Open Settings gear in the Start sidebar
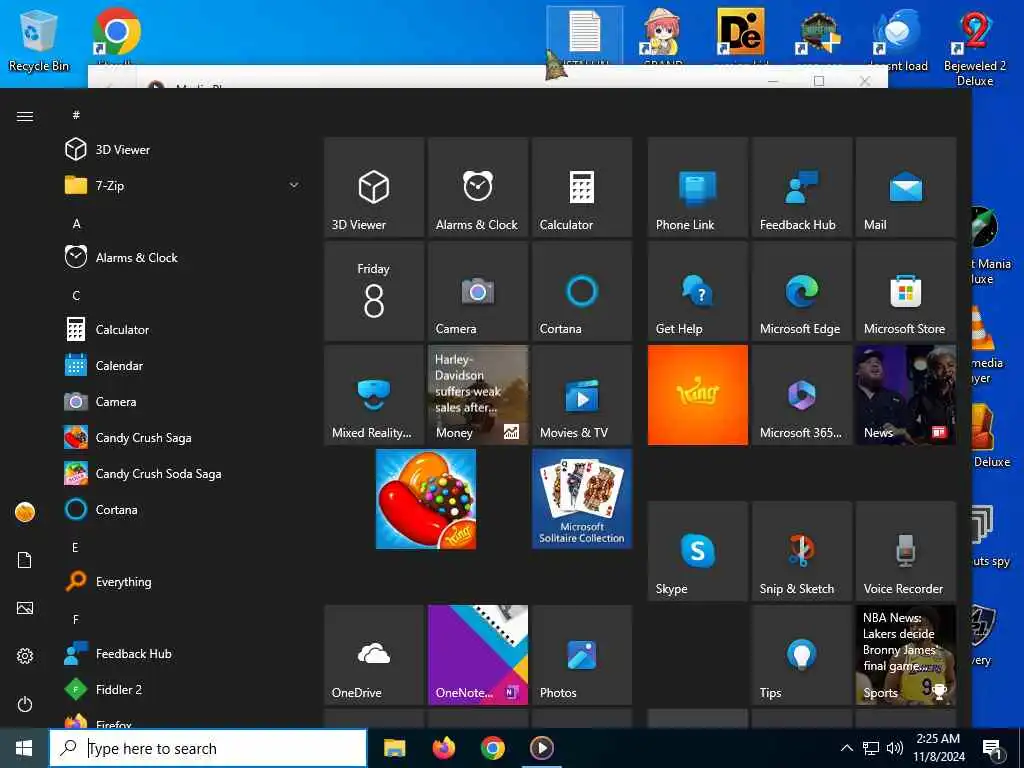1024x768 pixels. tap(25, 656)
